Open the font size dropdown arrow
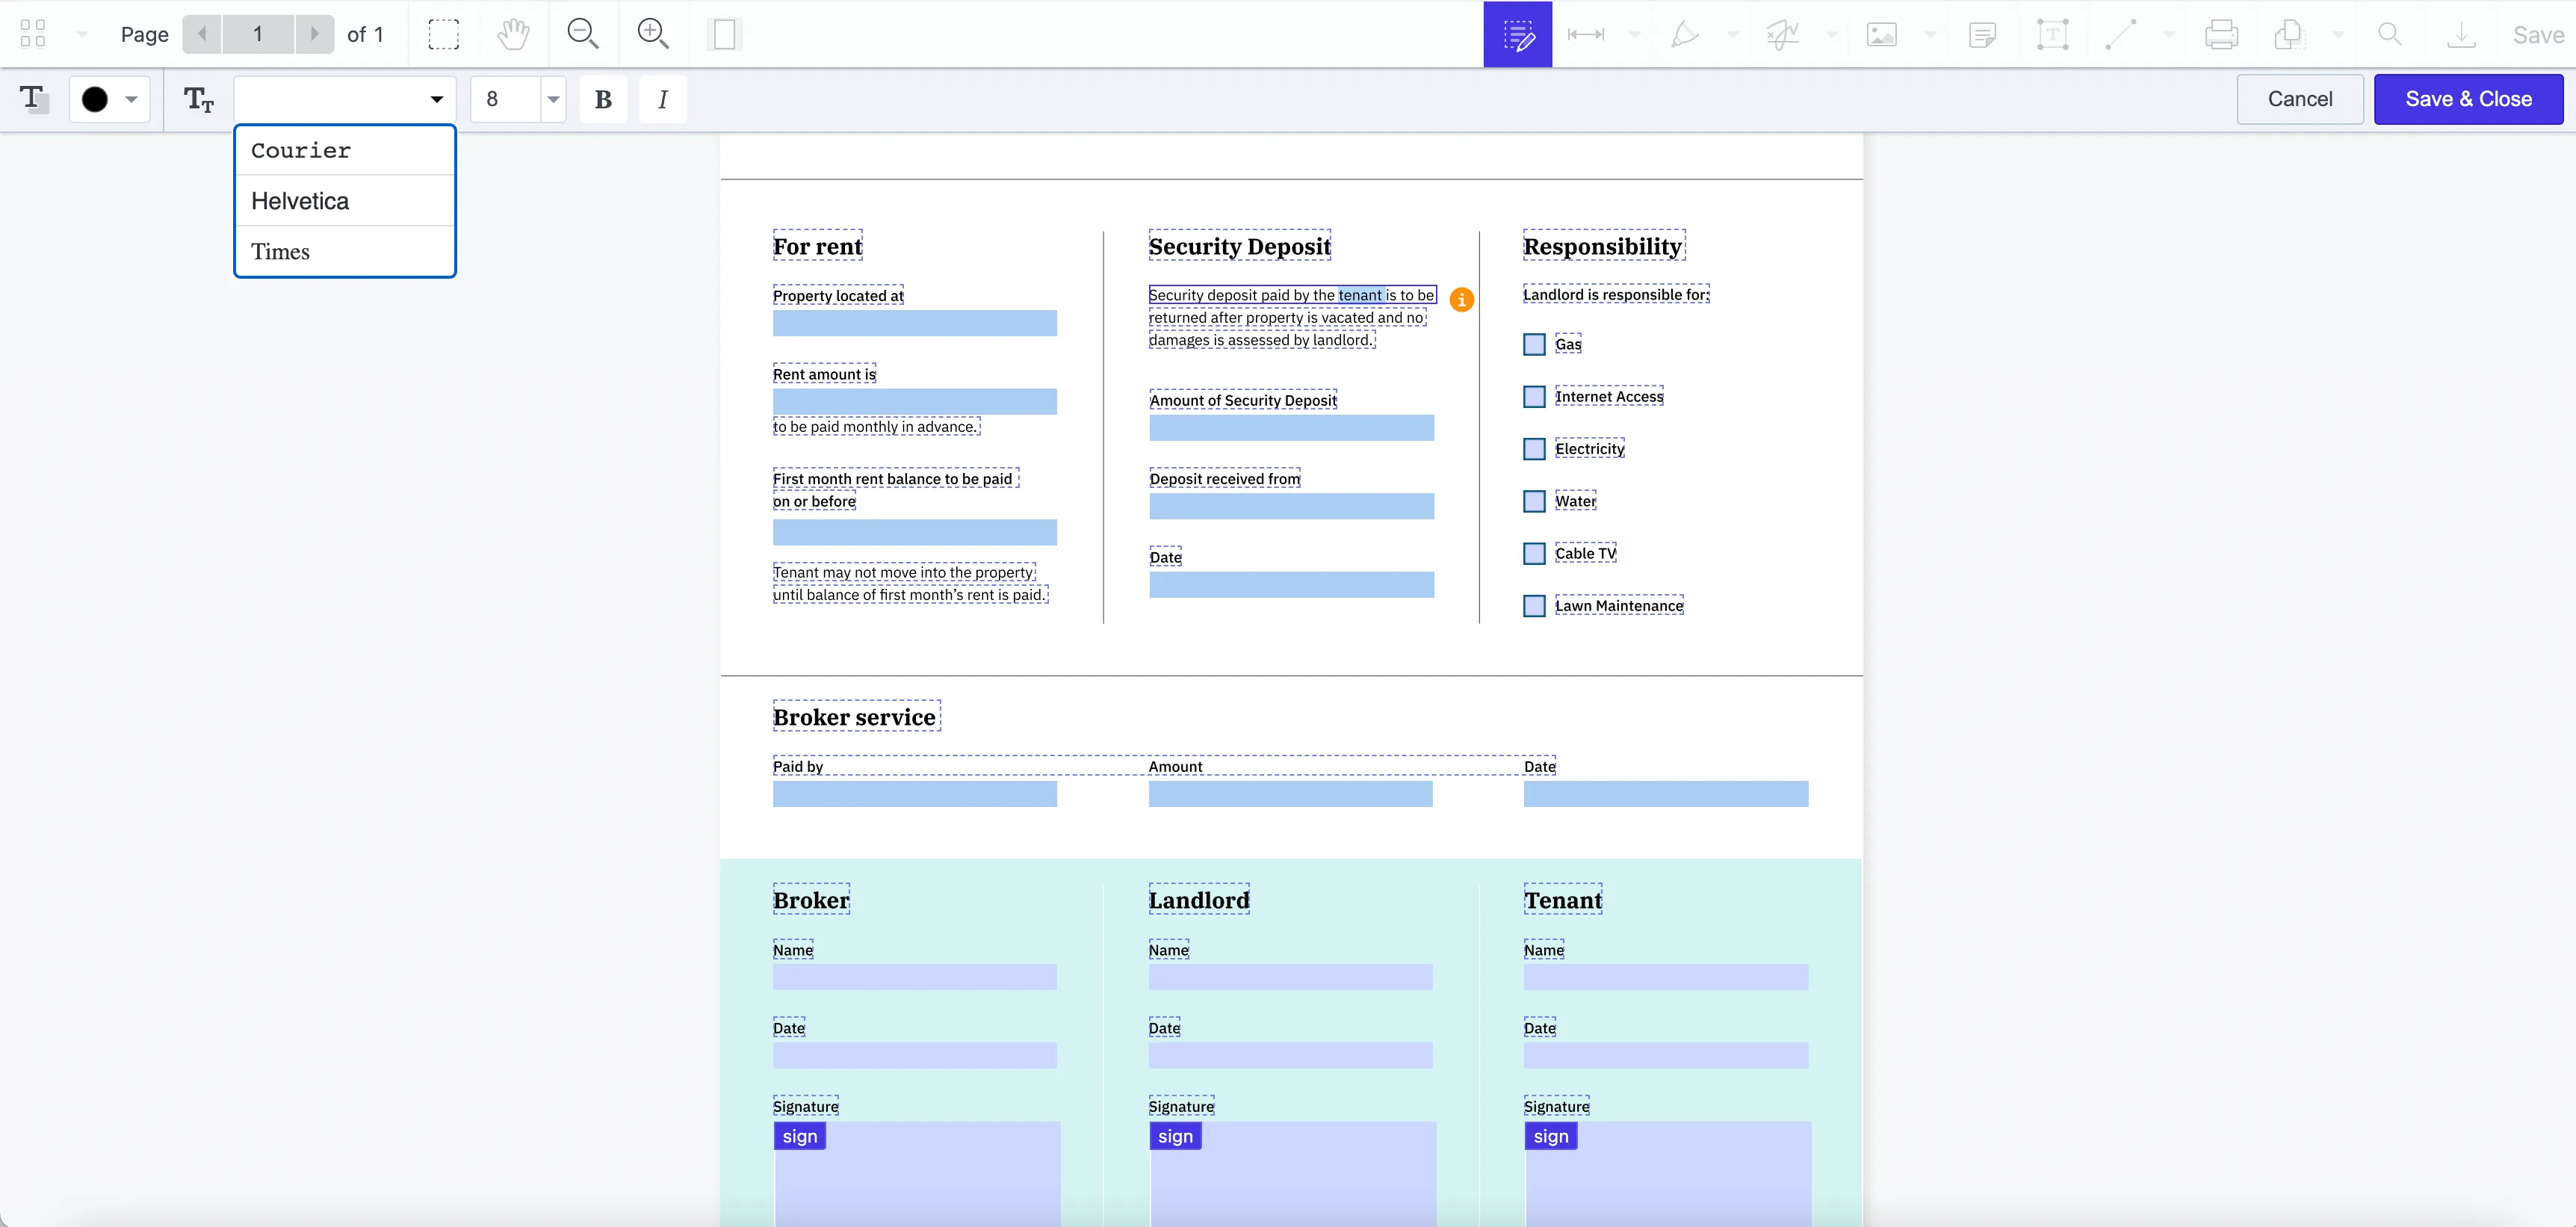 pos(553,99)
